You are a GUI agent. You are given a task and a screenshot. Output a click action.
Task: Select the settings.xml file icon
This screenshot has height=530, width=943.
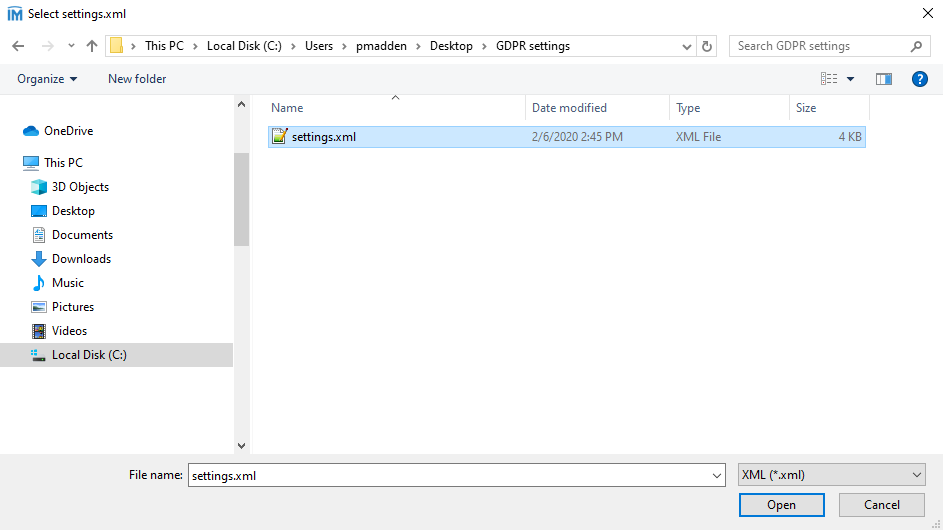[280, 137]
